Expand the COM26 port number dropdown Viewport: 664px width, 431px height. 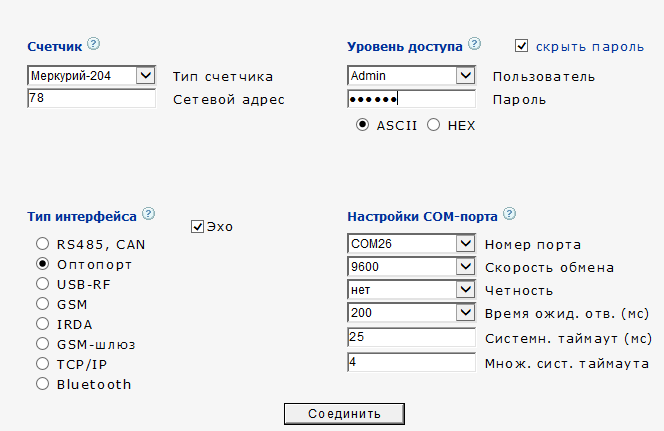(411, 243)
